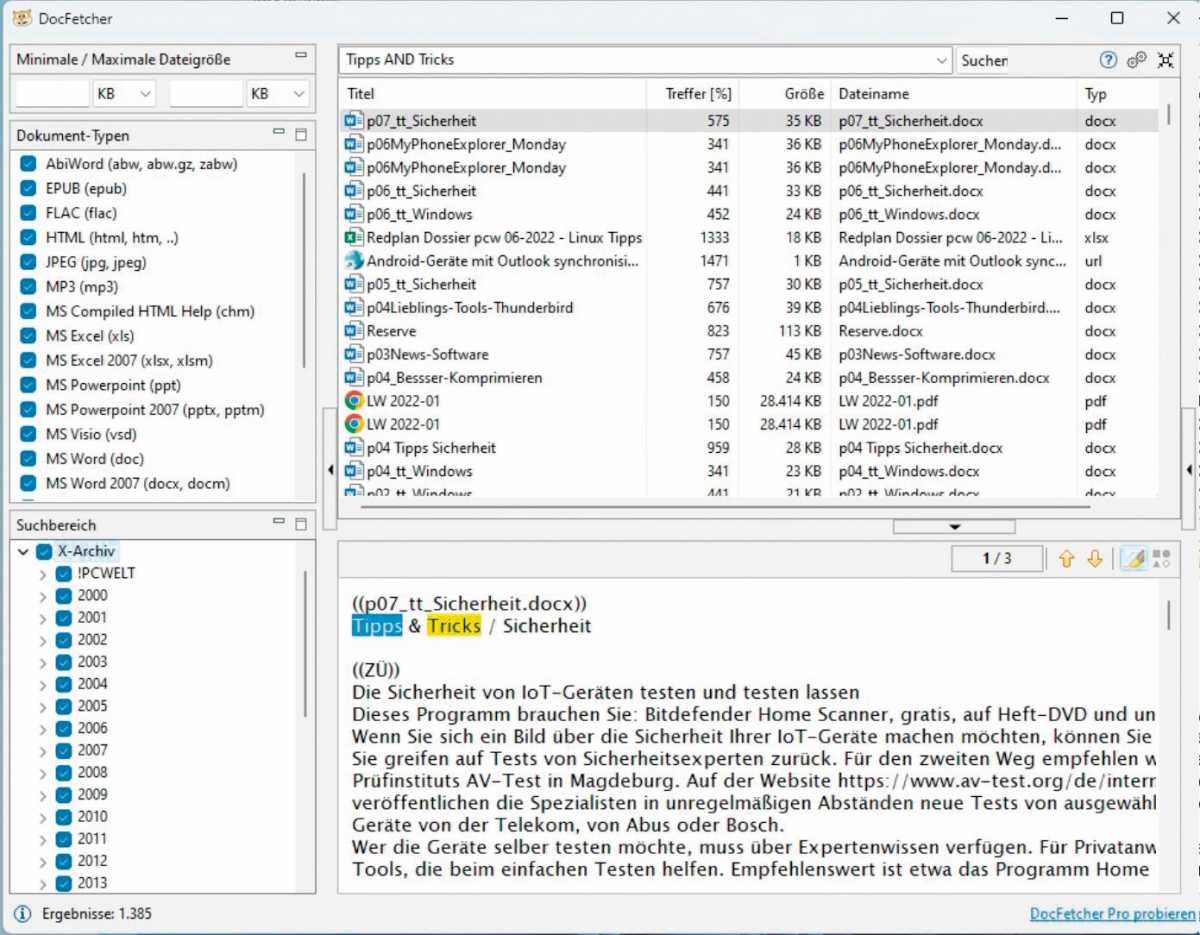
Task: Uncheck MS Powerpoint (ppt) file type
Action: coord(28,385)
